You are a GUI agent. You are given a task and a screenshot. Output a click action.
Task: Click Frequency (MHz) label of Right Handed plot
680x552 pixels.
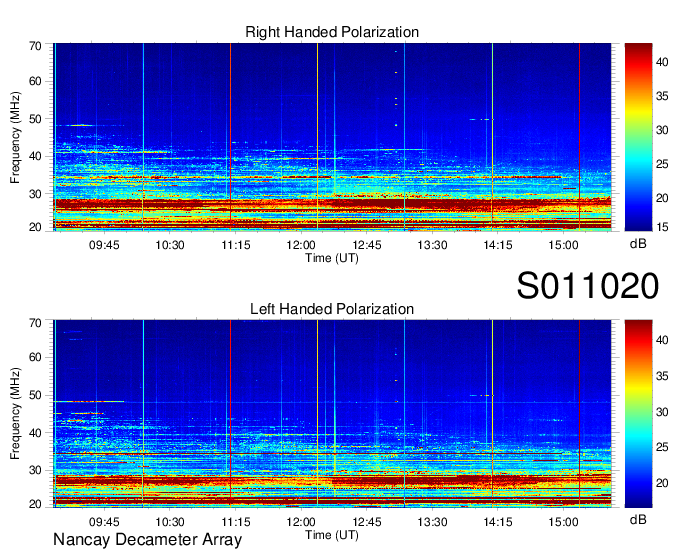(x=15, y=137)
